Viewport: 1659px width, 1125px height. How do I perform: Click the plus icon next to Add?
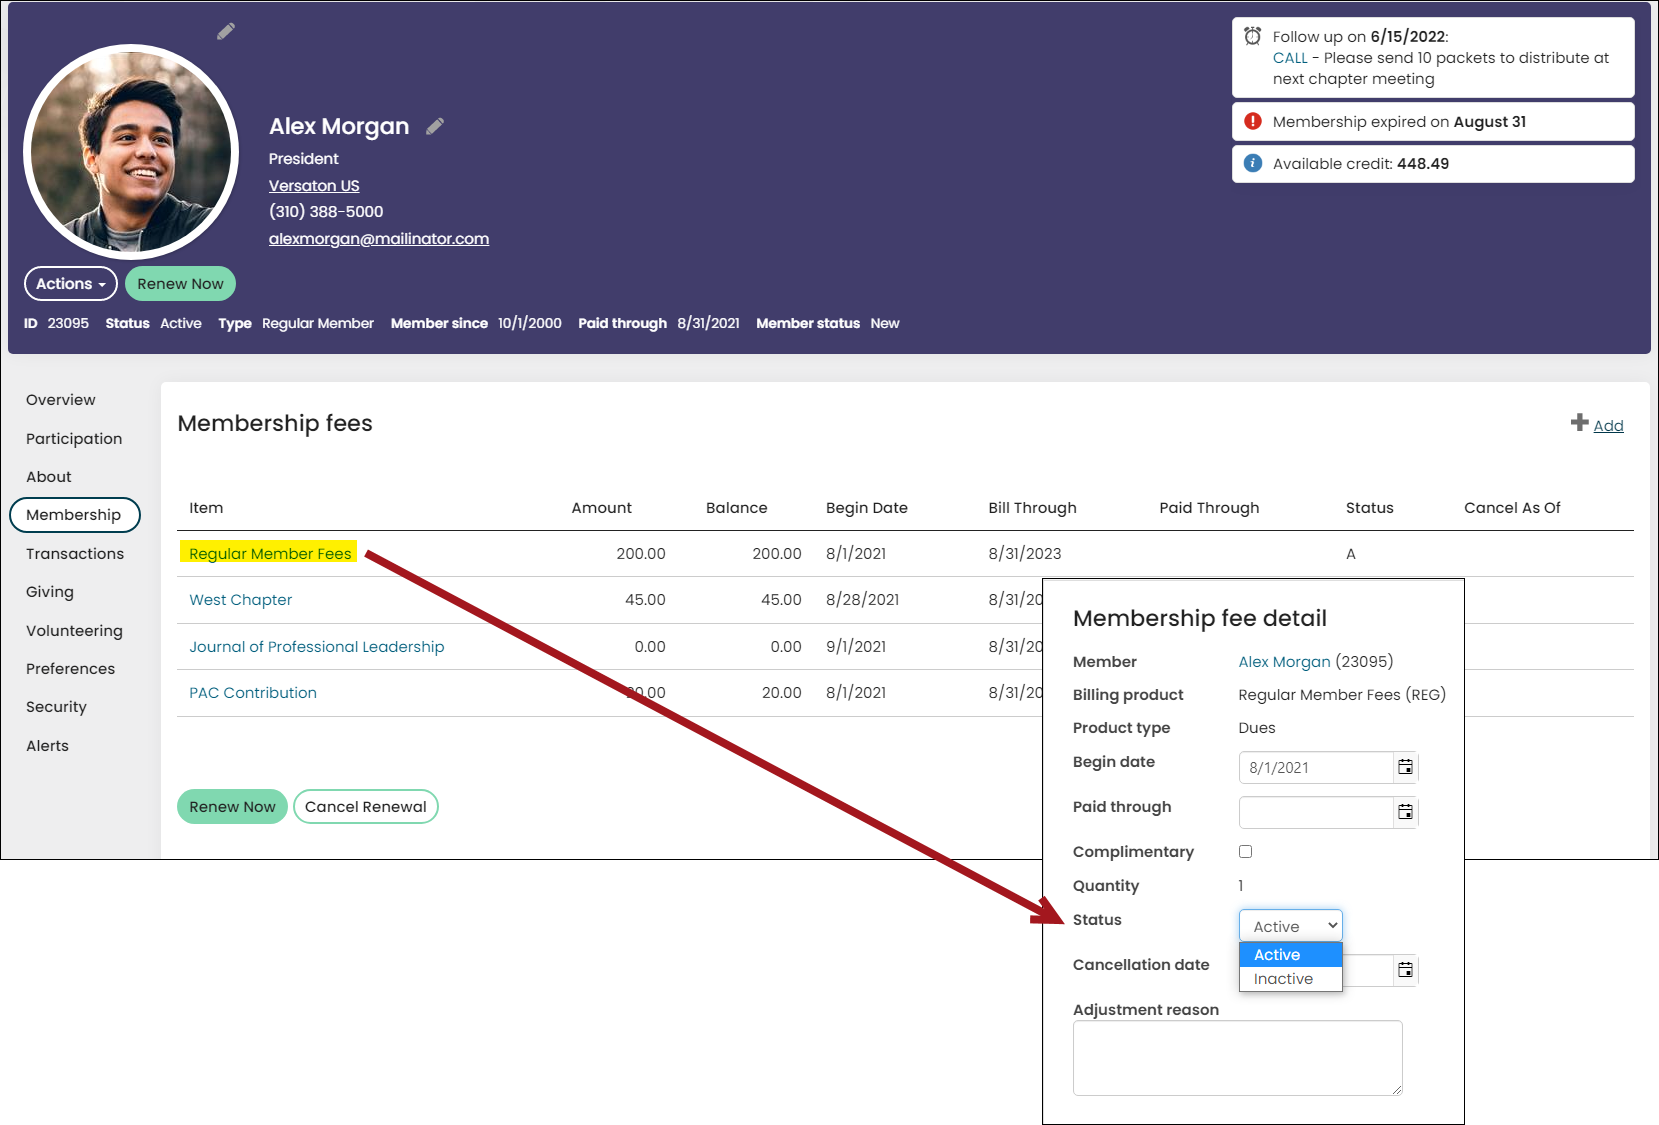1580,422
